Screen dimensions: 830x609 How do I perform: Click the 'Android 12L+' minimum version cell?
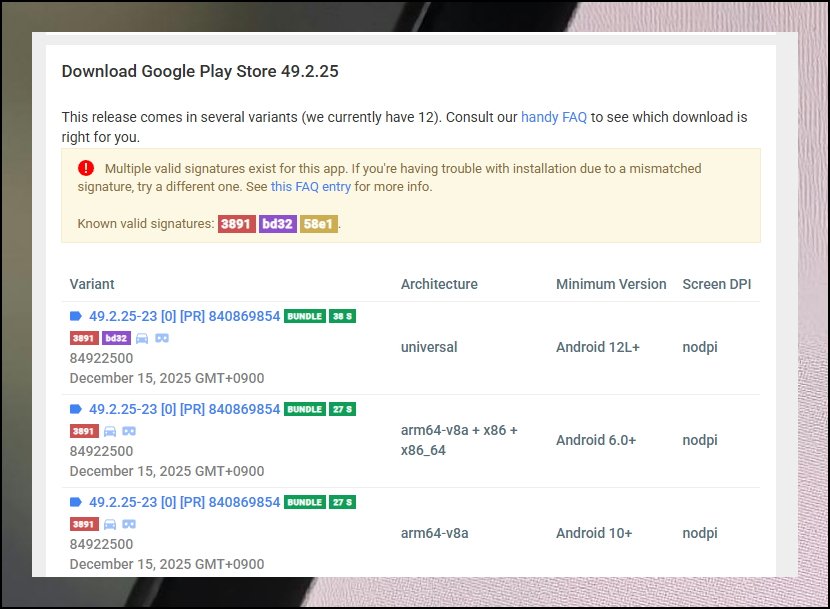[x=598, y=347]
